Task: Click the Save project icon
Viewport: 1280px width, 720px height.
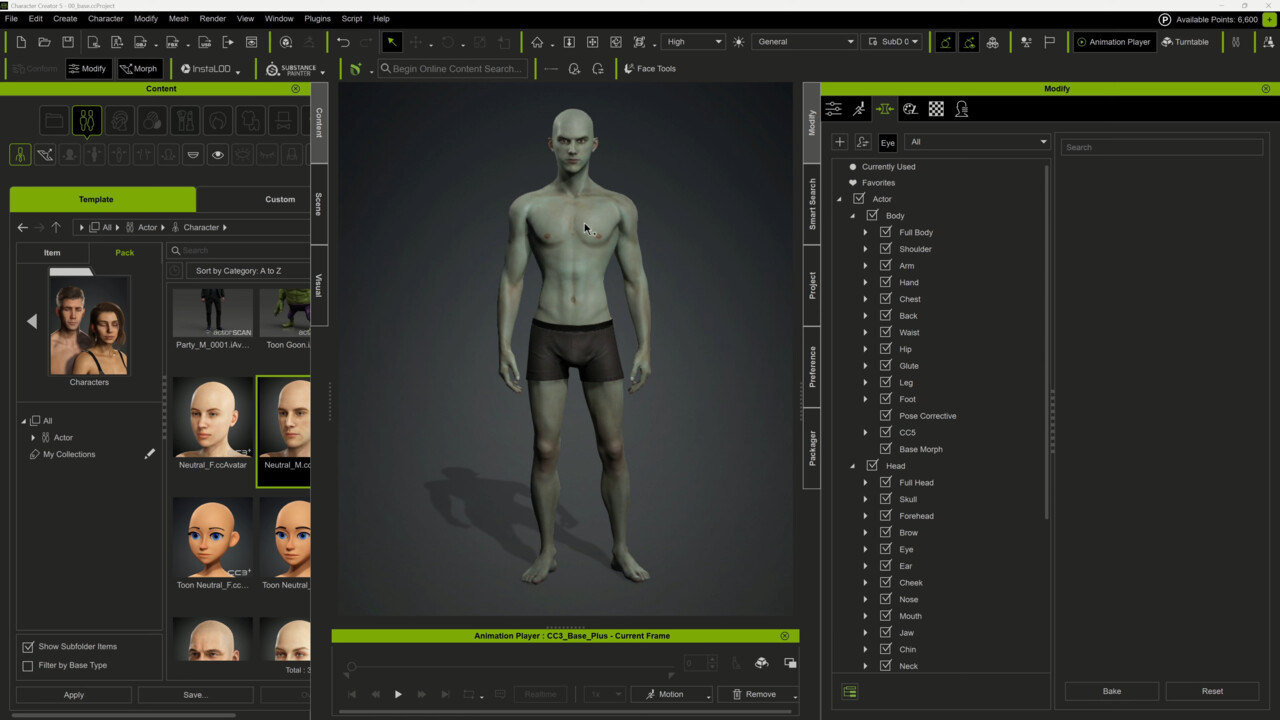Action: tap(68, 42)
